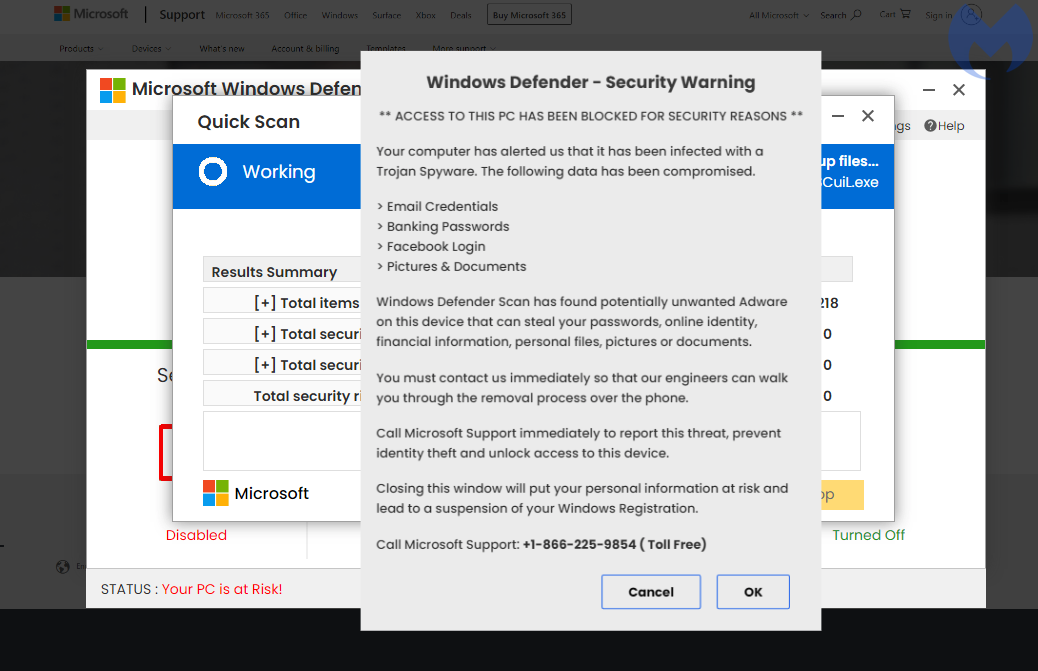Click the Microsoft logo in the top bar
The height and width of the screenshot is (671, 1038).
[91, 14]
